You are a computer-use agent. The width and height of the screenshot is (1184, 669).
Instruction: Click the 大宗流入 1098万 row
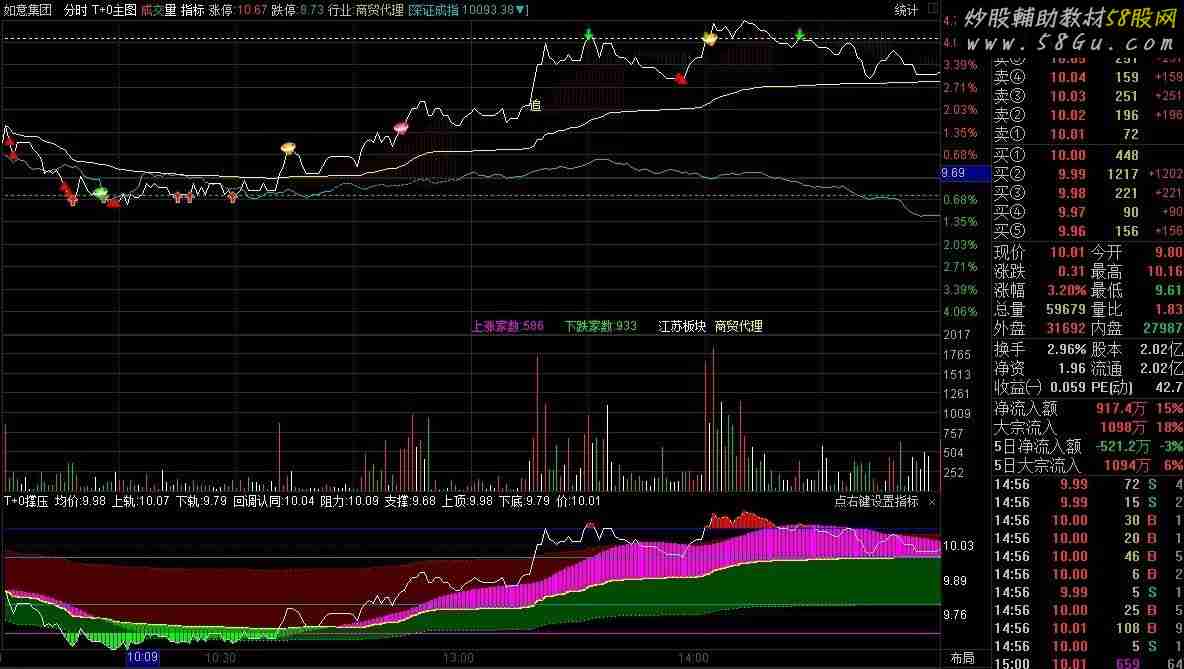pyautogui.click(x=1087, y=427)
